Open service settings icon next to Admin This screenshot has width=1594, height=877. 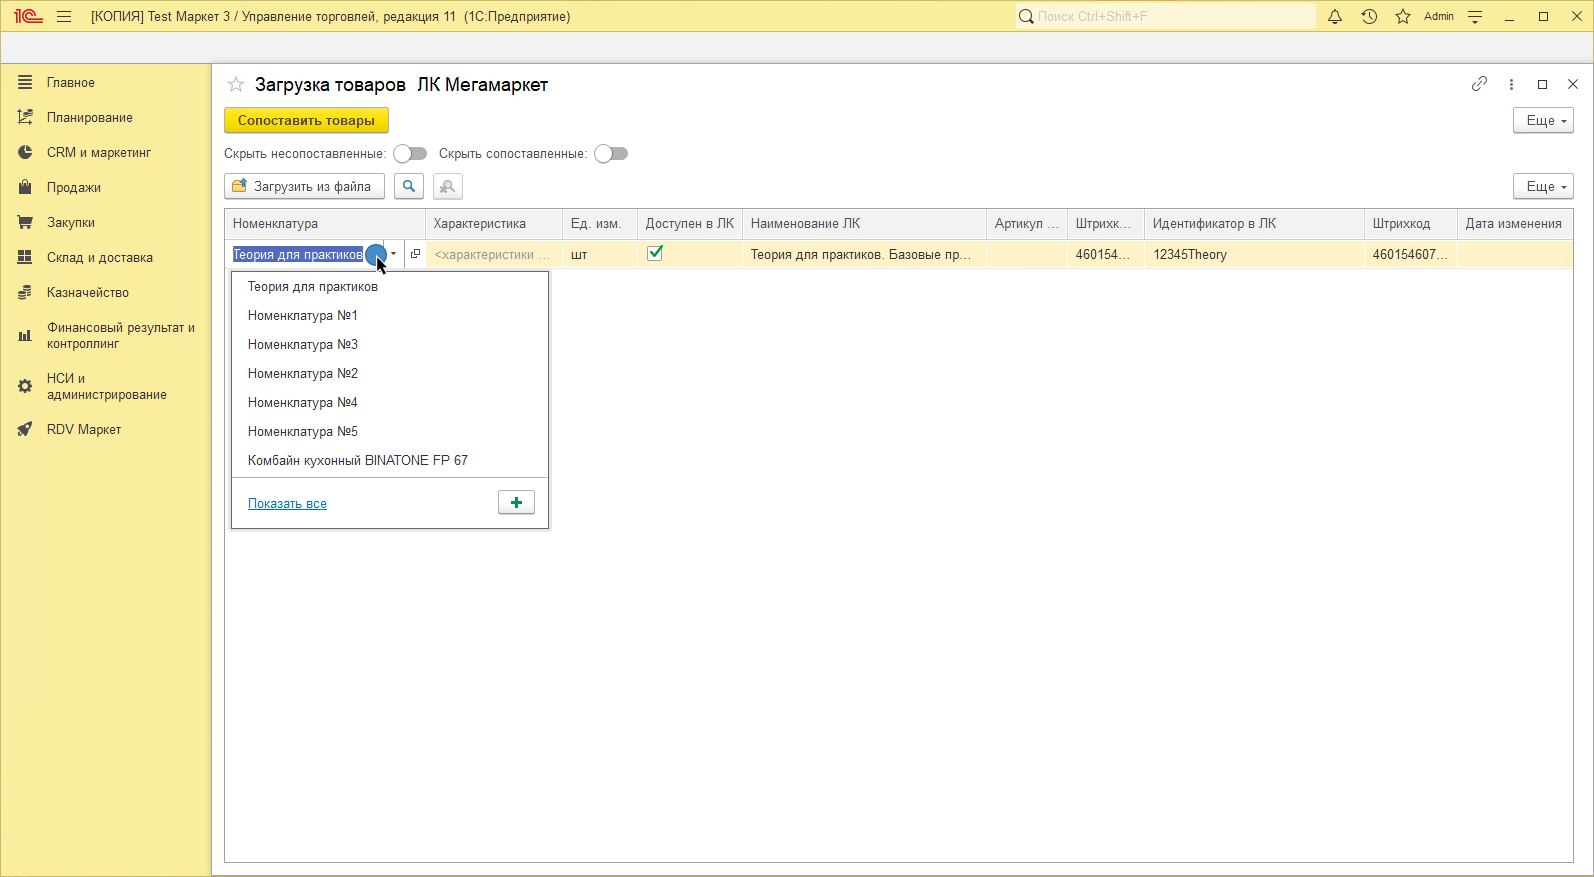click(x=1475, y=16)
